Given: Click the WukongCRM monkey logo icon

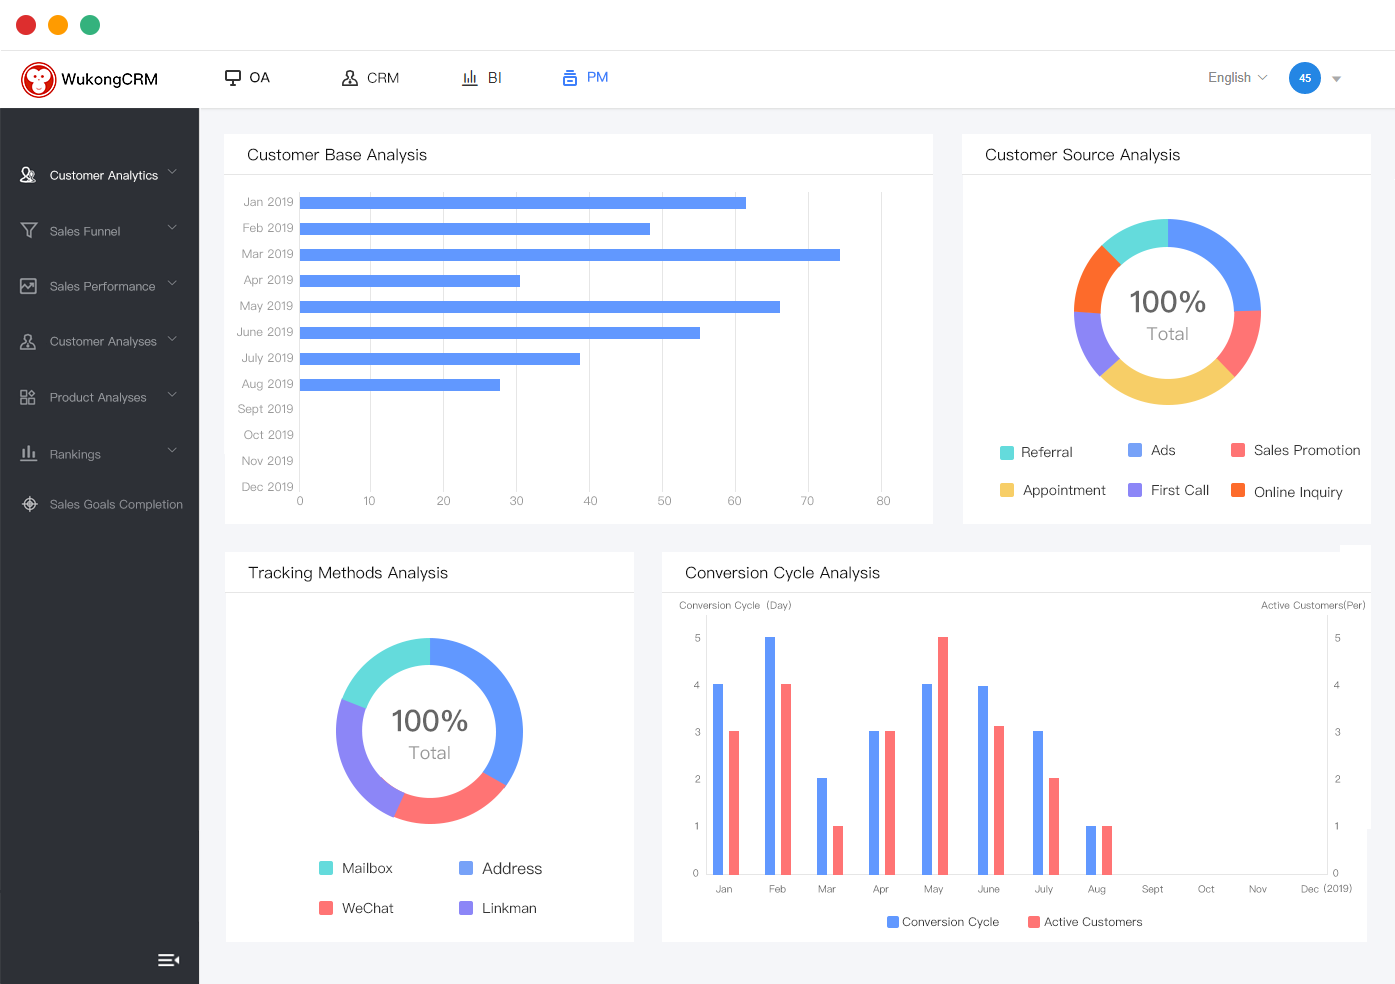Looking at the screenshot, I should point(39,79).
